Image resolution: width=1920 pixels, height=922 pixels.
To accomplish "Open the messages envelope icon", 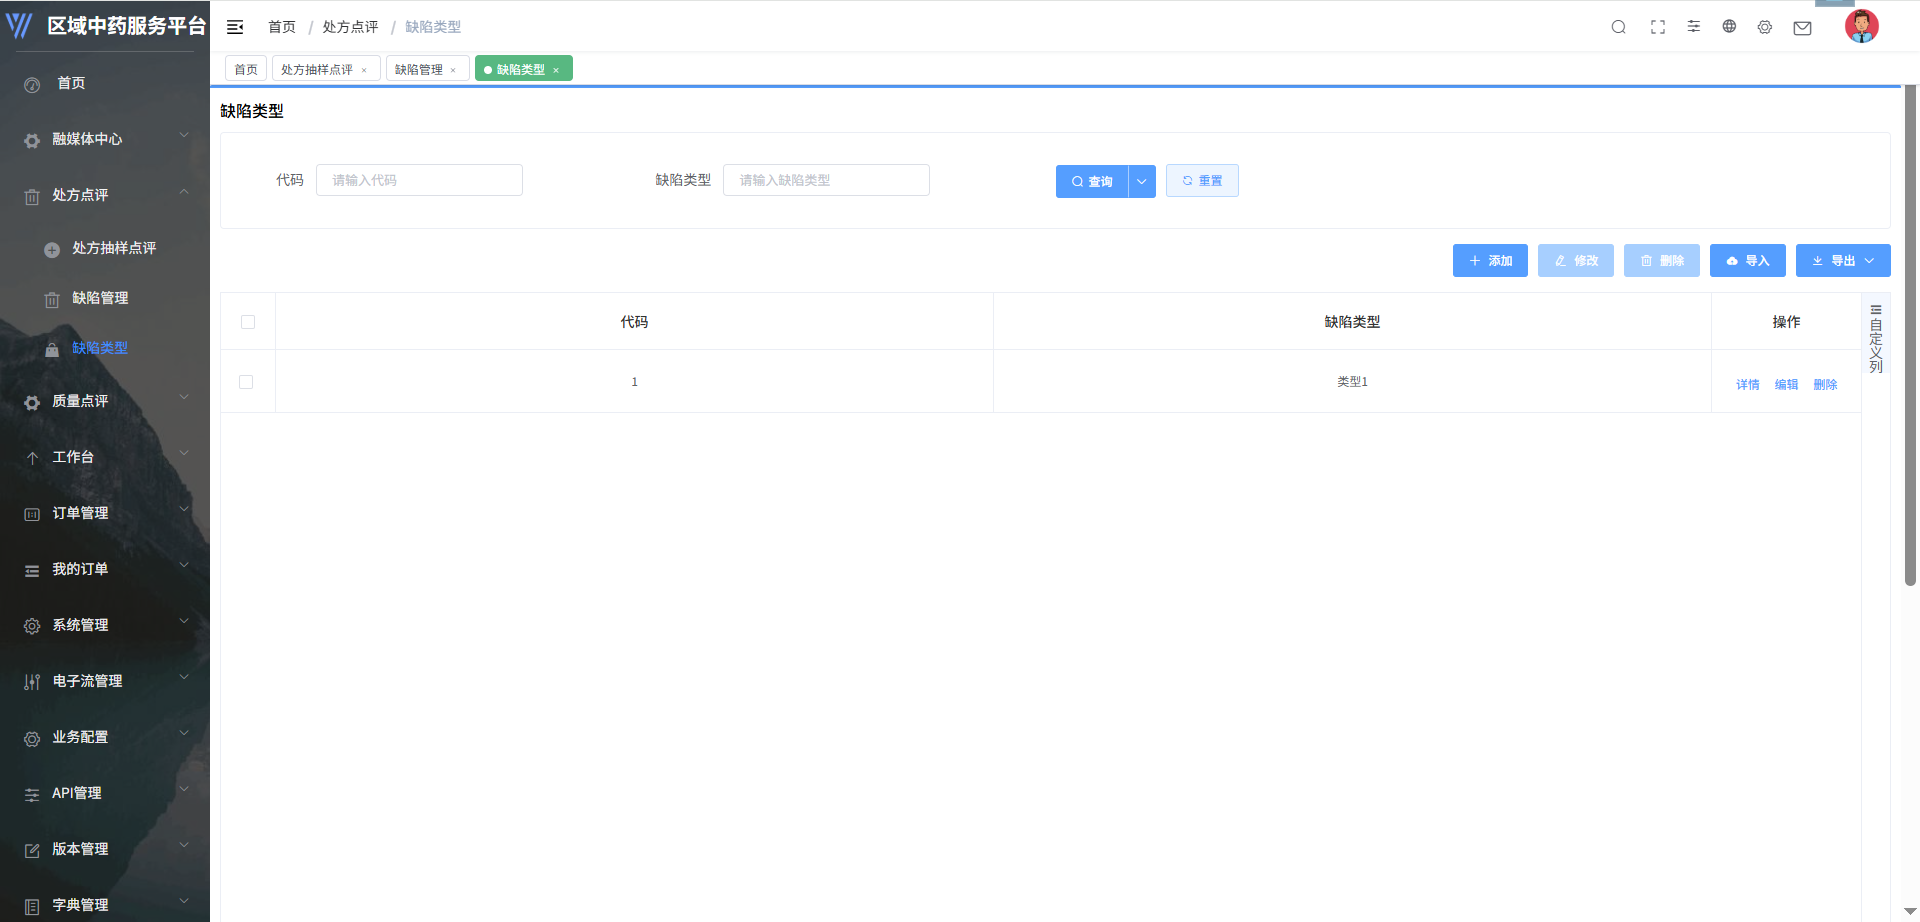I will 1802,28.
